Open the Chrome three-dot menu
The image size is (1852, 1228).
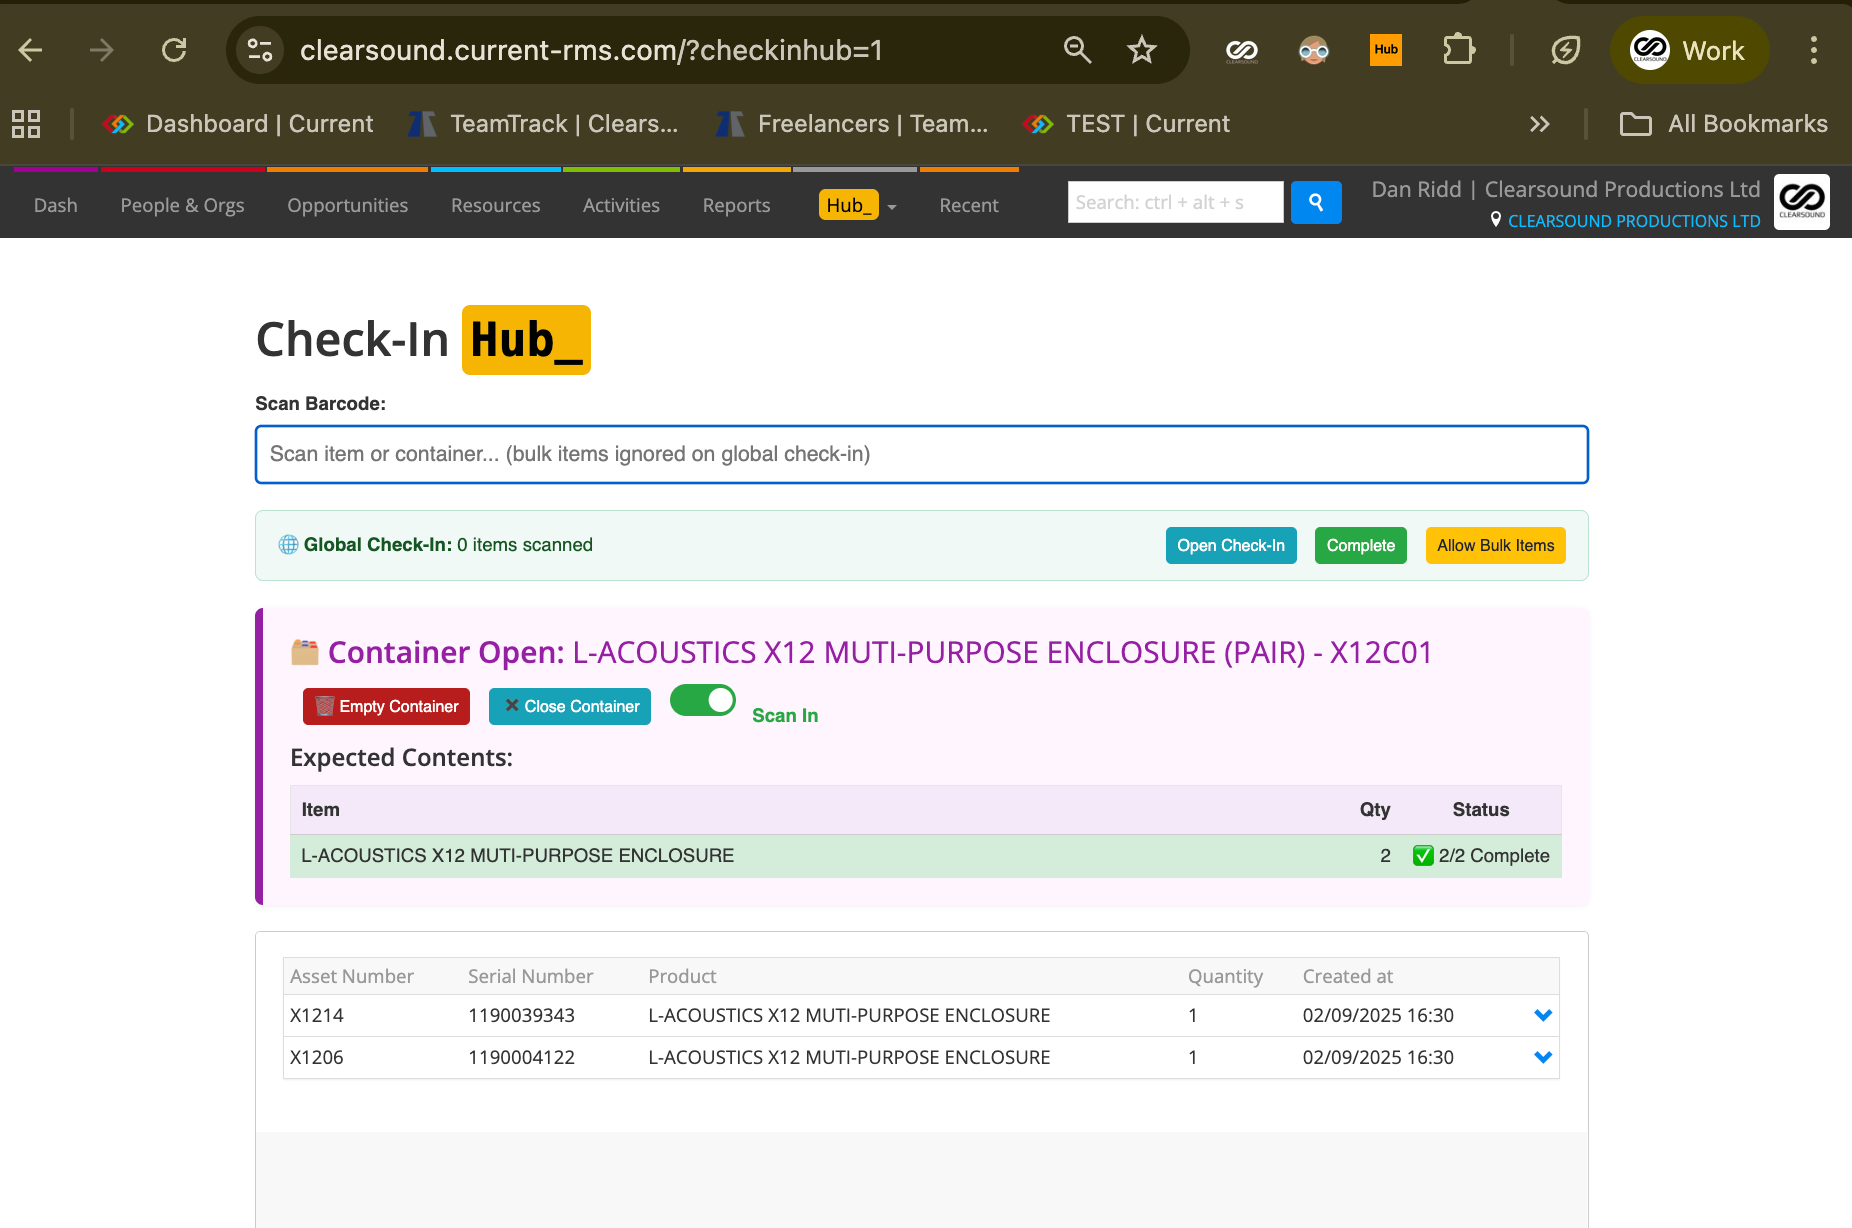click(x=1813, y=50)
